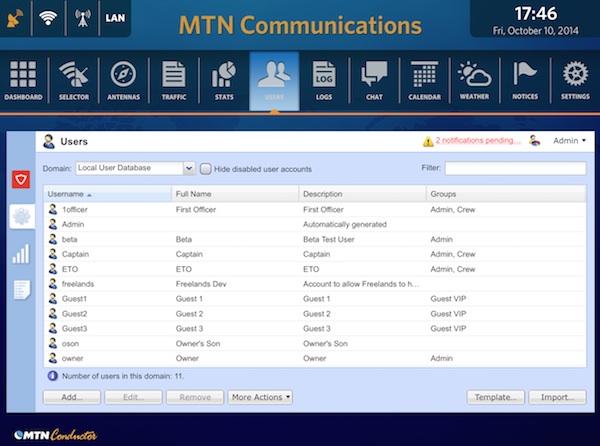Image resolution: width=600 pixels, height=446 pixels.
Task: Click the Import... button
Action: (557, 397)
